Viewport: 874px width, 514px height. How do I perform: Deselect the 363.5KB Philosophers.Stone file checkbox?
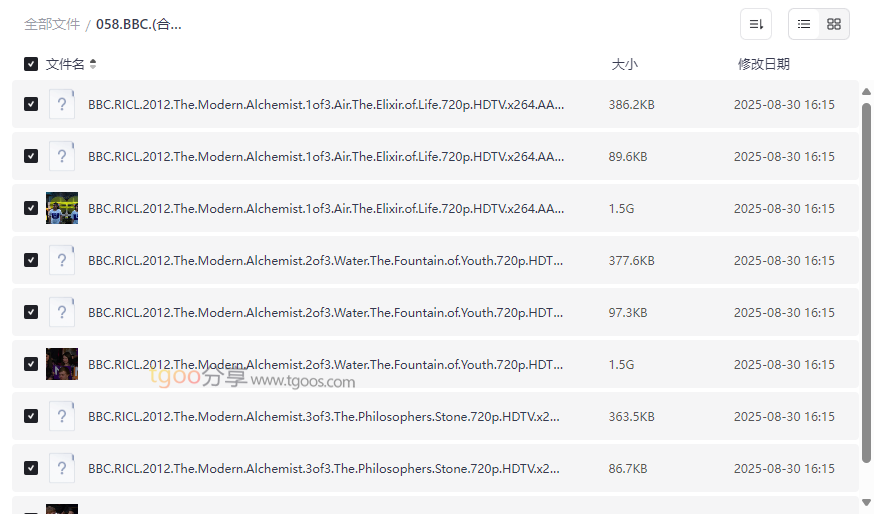31,416
